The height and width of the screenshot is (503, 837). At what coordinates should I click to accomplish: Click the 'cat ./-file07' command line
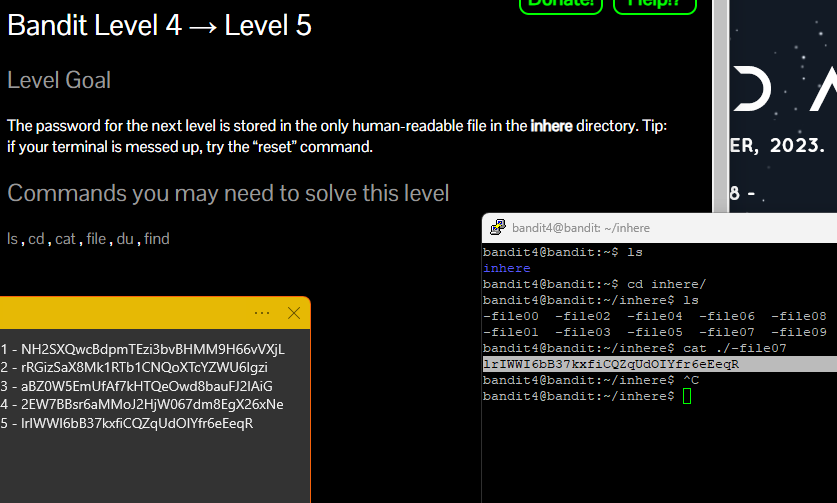pos(635,348)
